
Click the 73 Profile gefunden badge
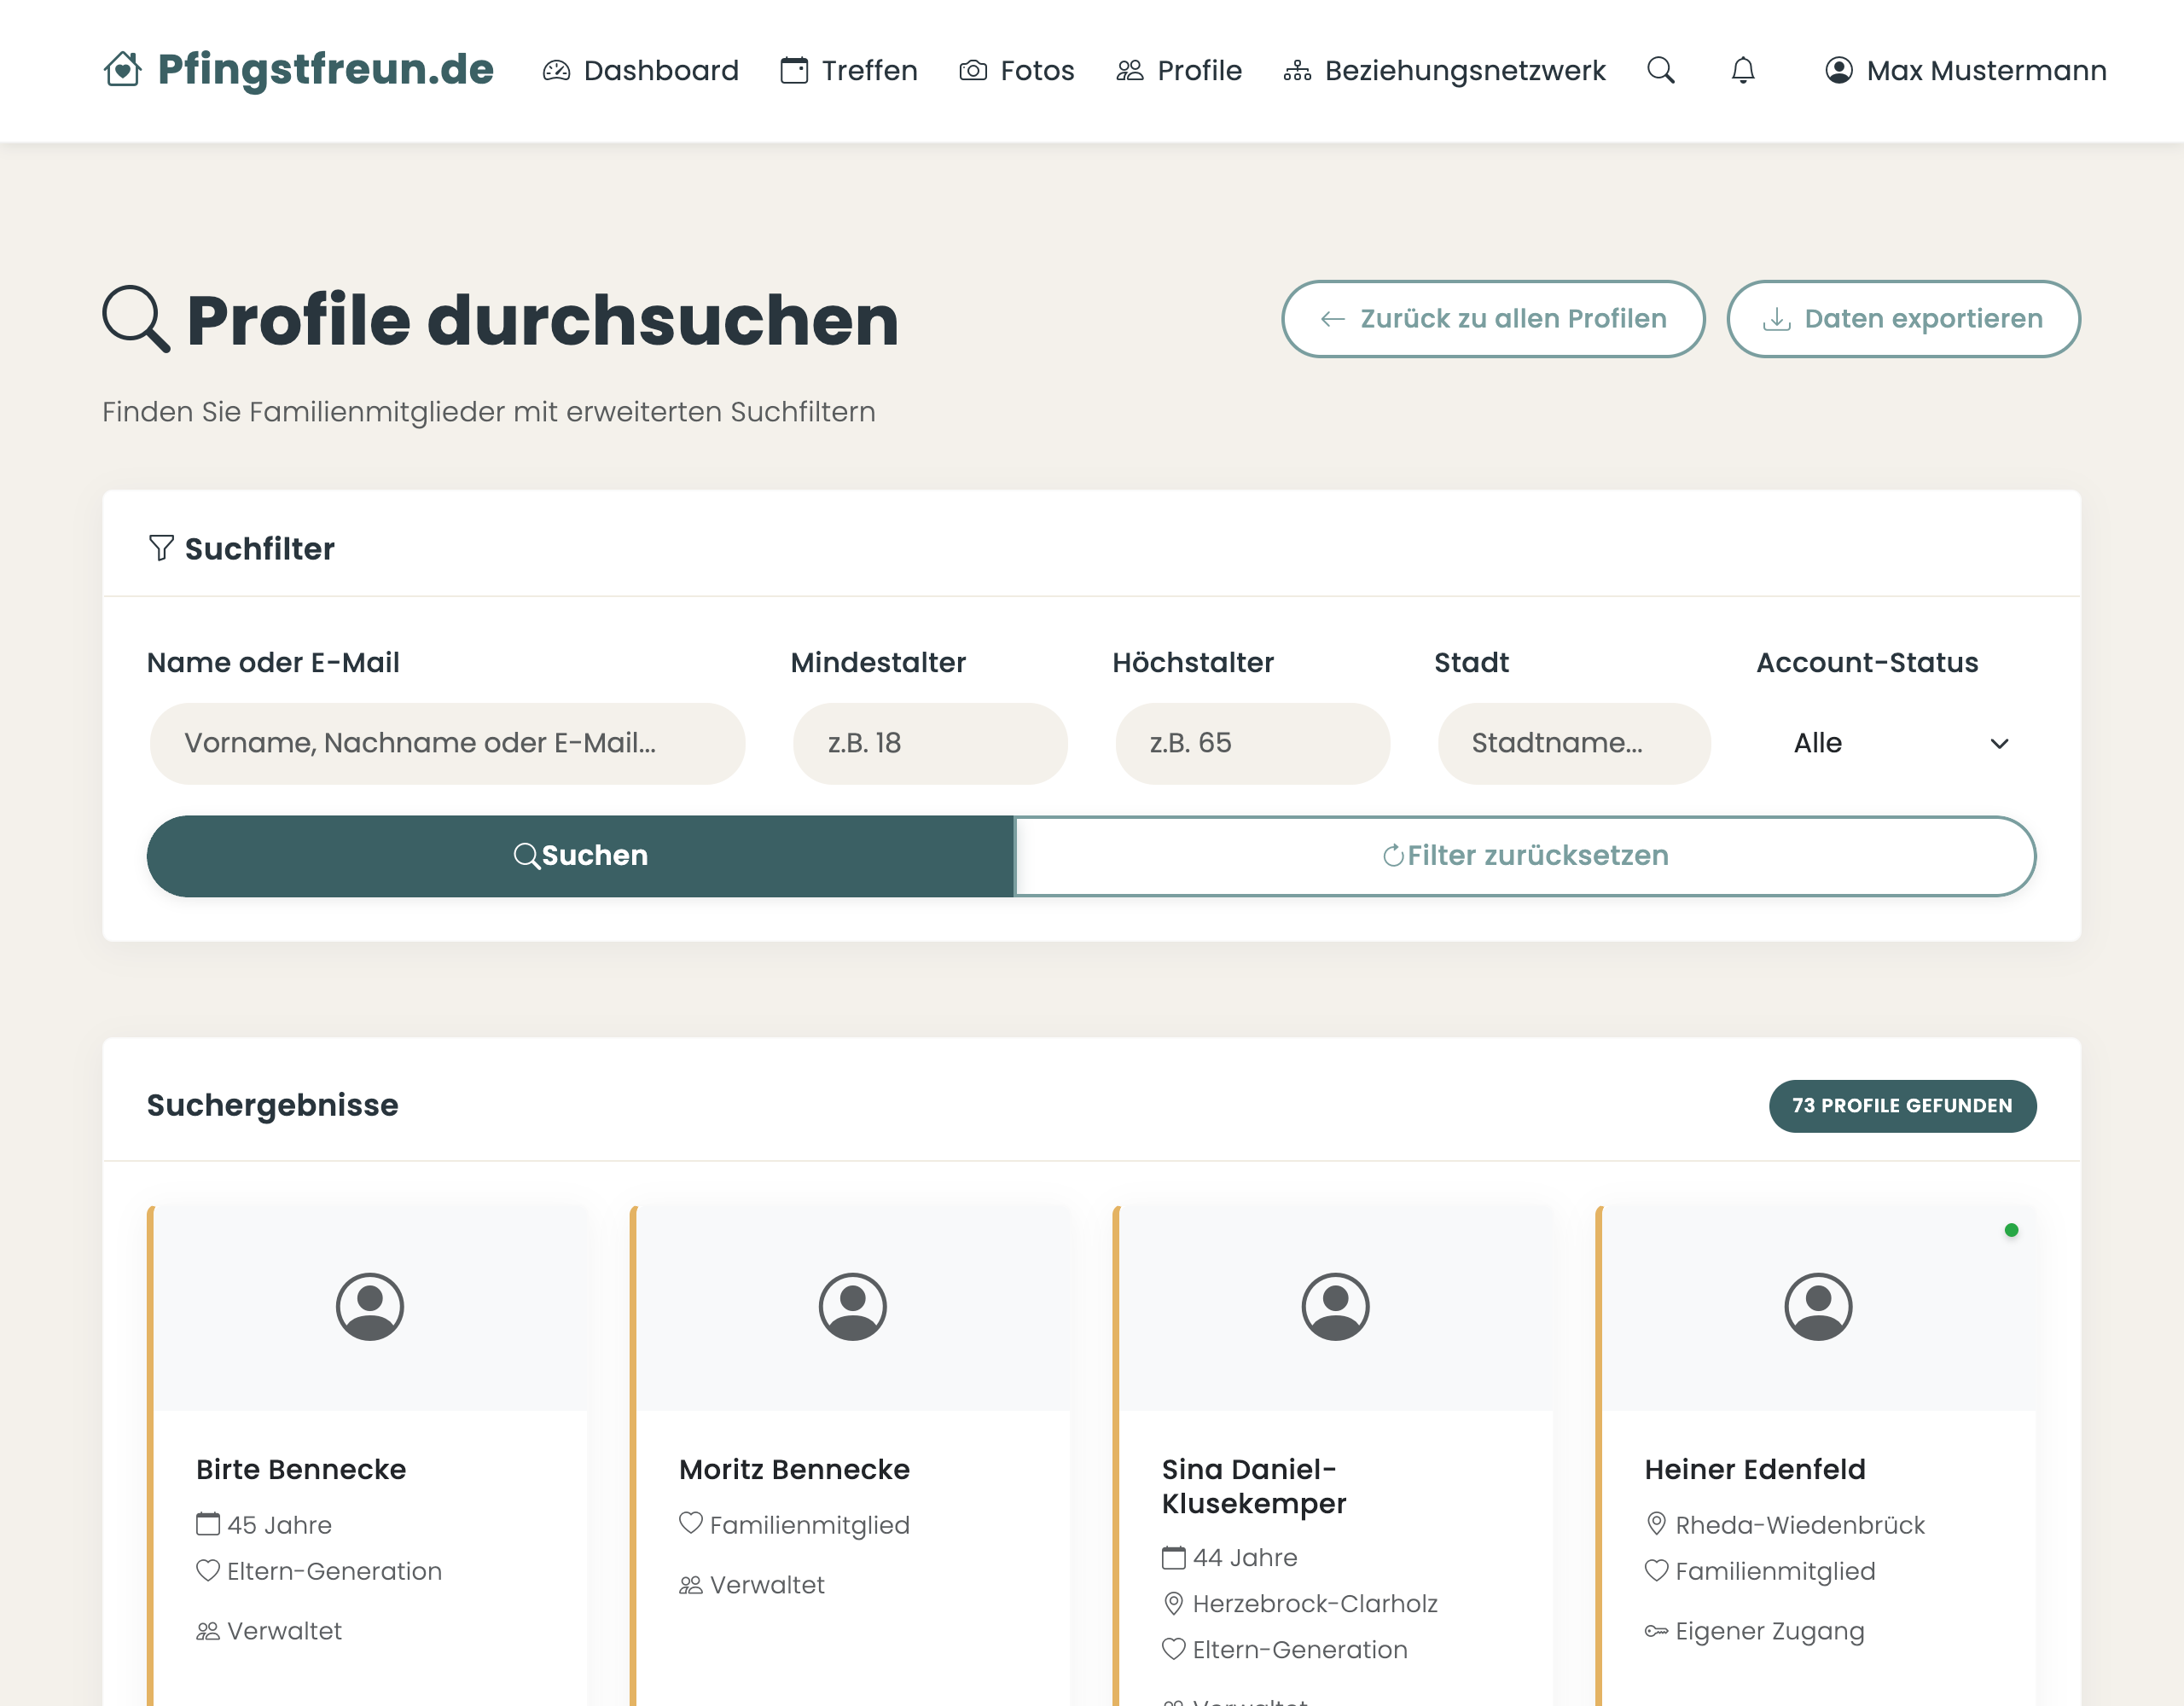1901,1106
